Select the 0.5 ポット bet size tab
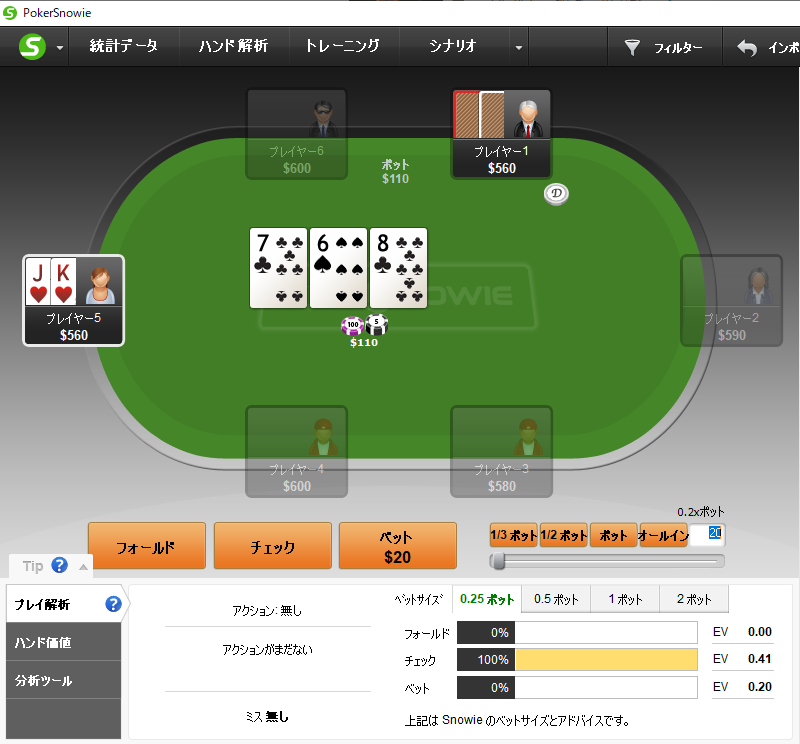This screenshot has height=744, width=800. tap(556, 599)
